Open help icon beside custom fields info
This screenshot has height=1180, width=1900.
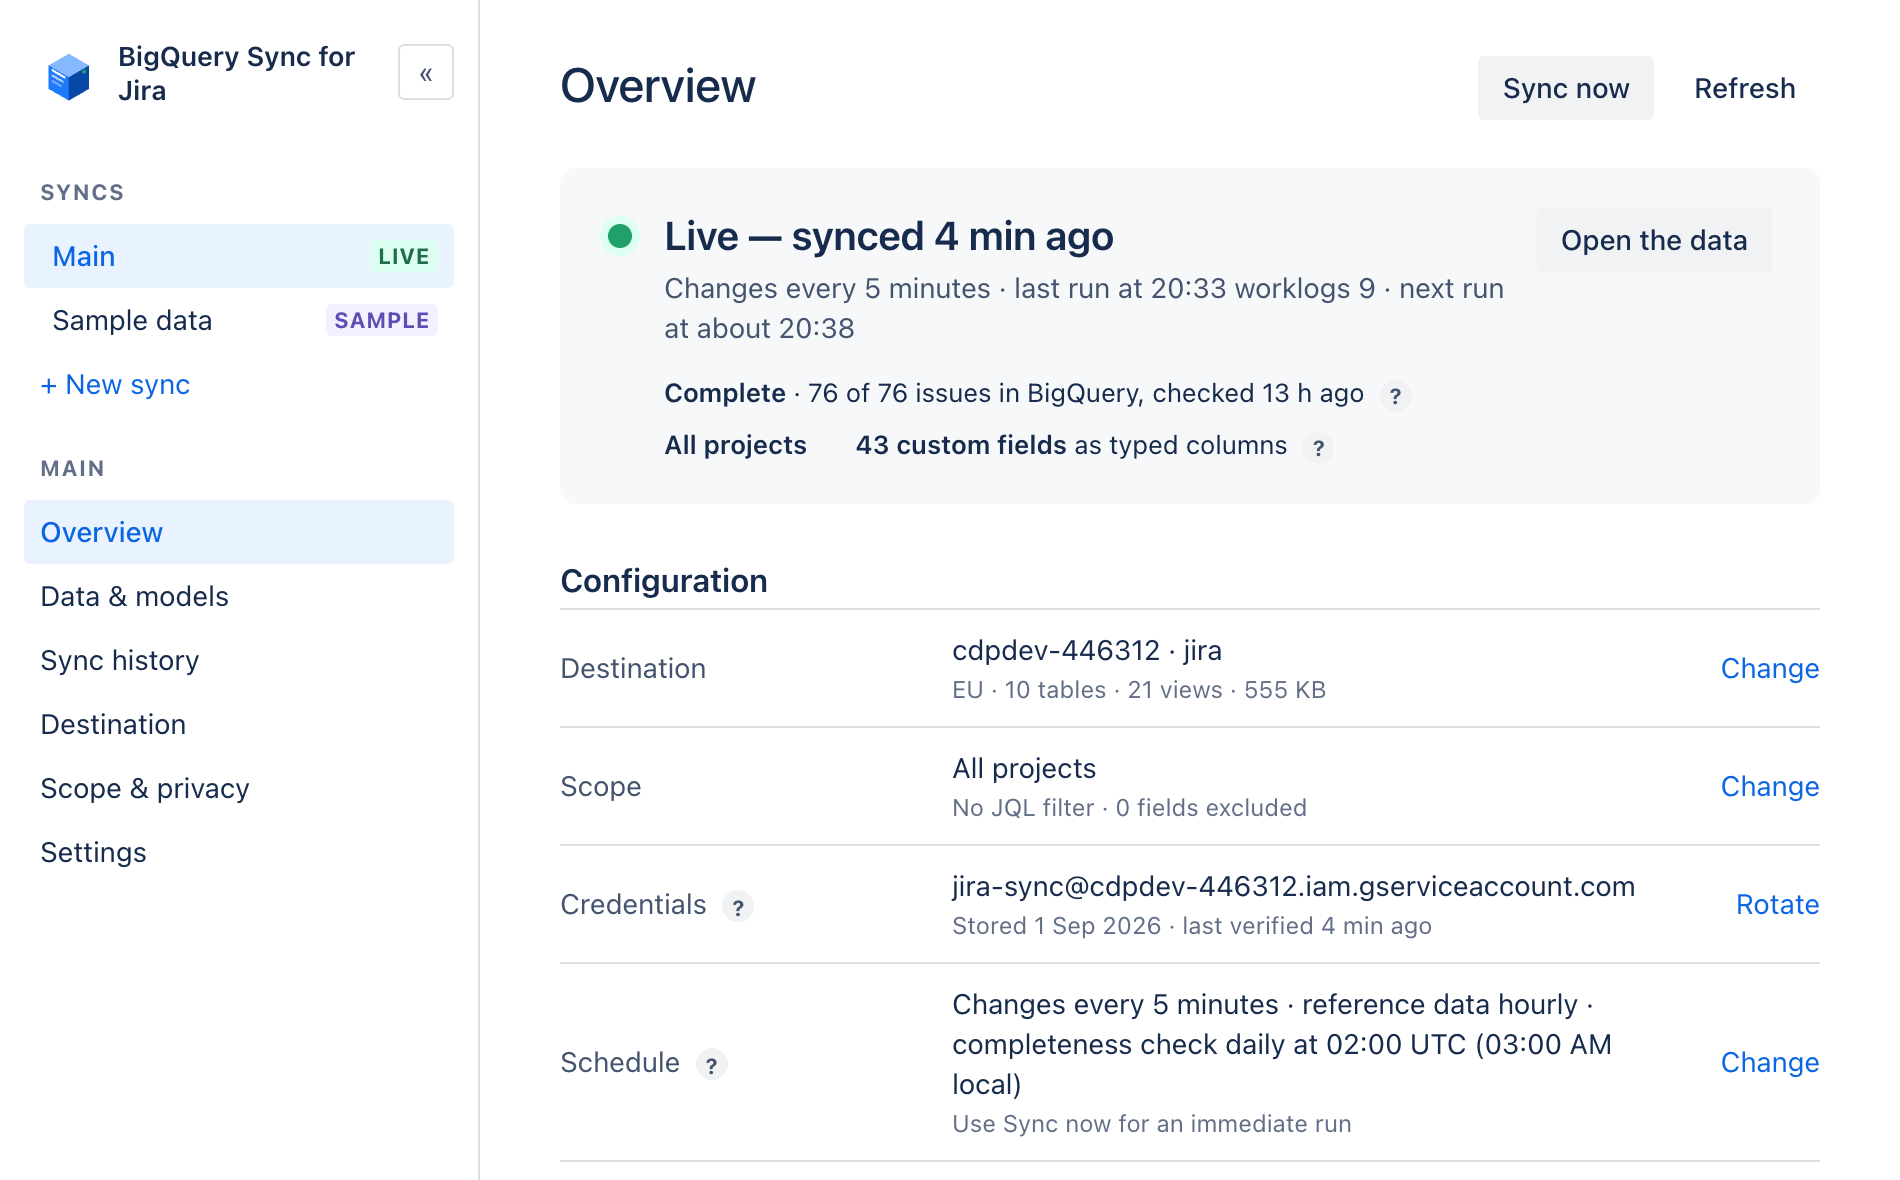1318,447
